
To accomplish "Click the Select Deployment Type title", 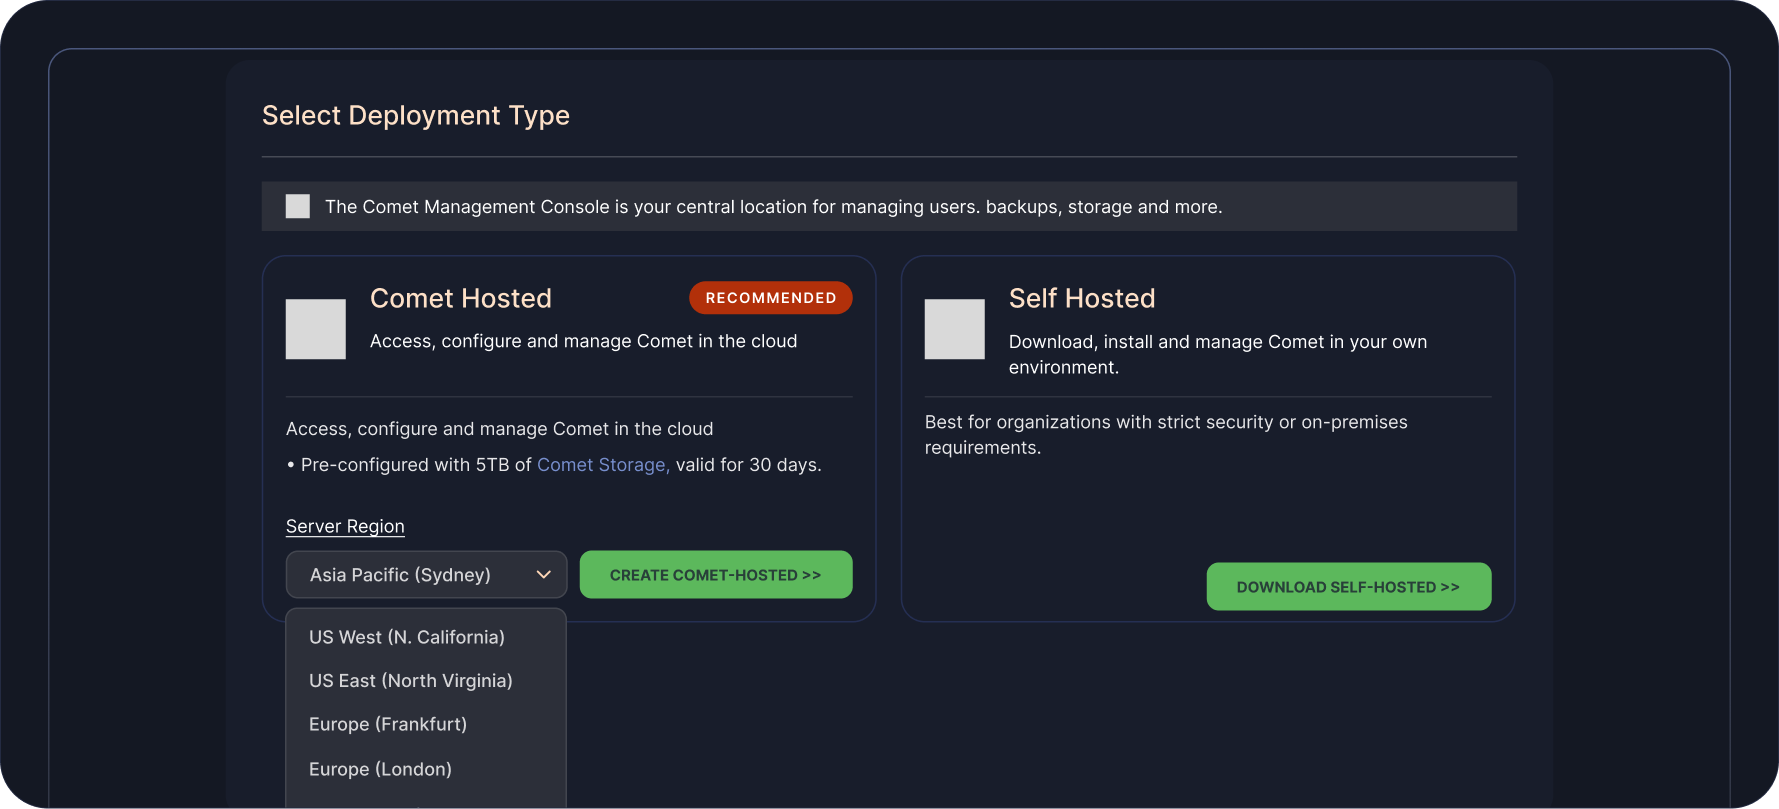I will pos(416,115).
